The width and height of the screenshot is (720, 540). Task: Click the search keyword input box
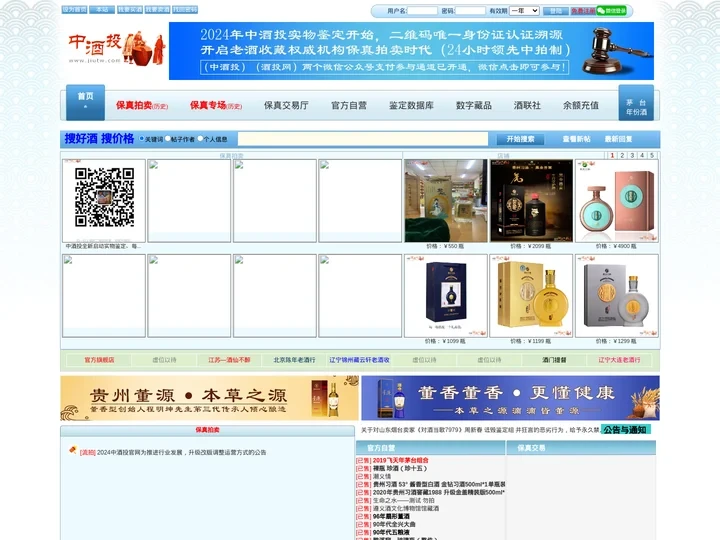[363, 139]
